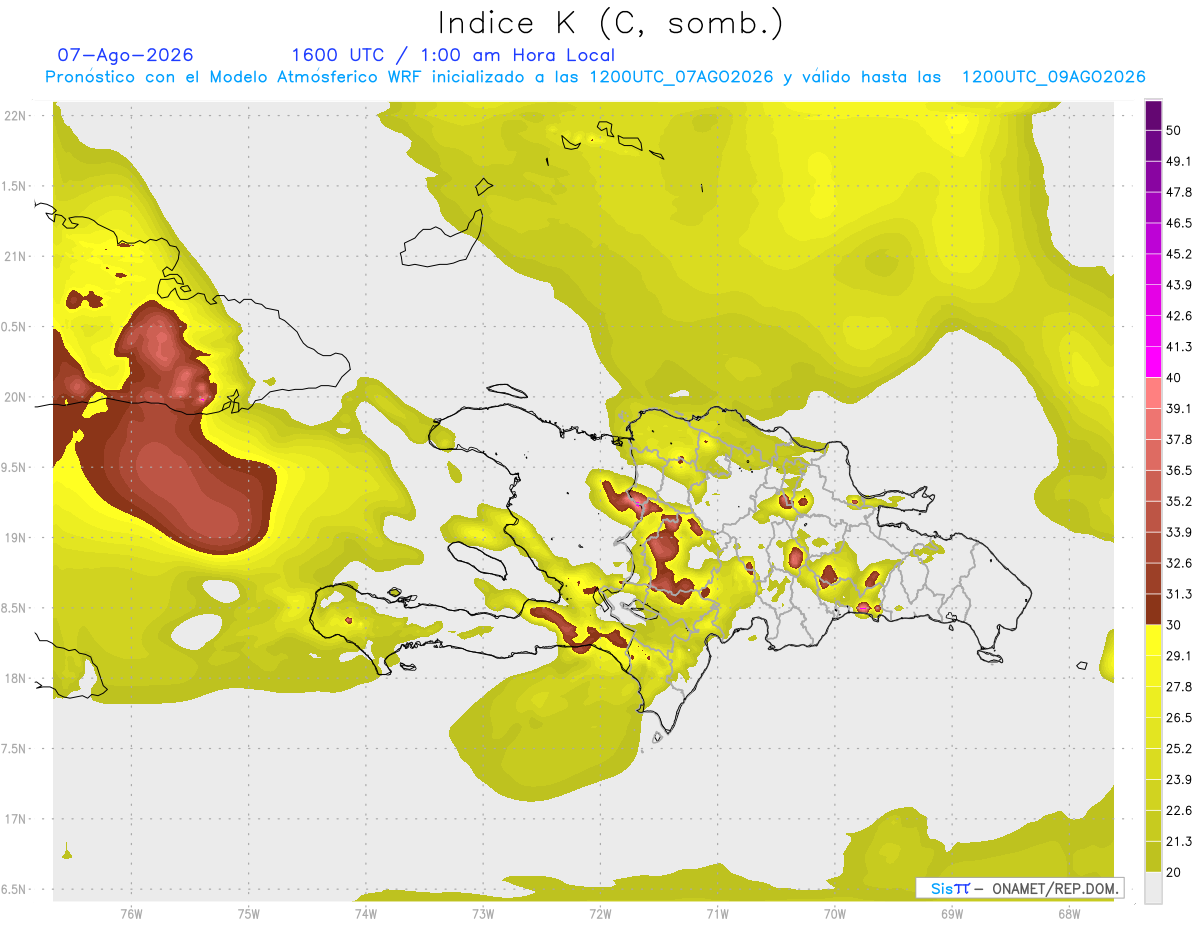Click the colorbar value "39.1"
This screenshot has height=927, width=1200.
(x=1178, y=409)
